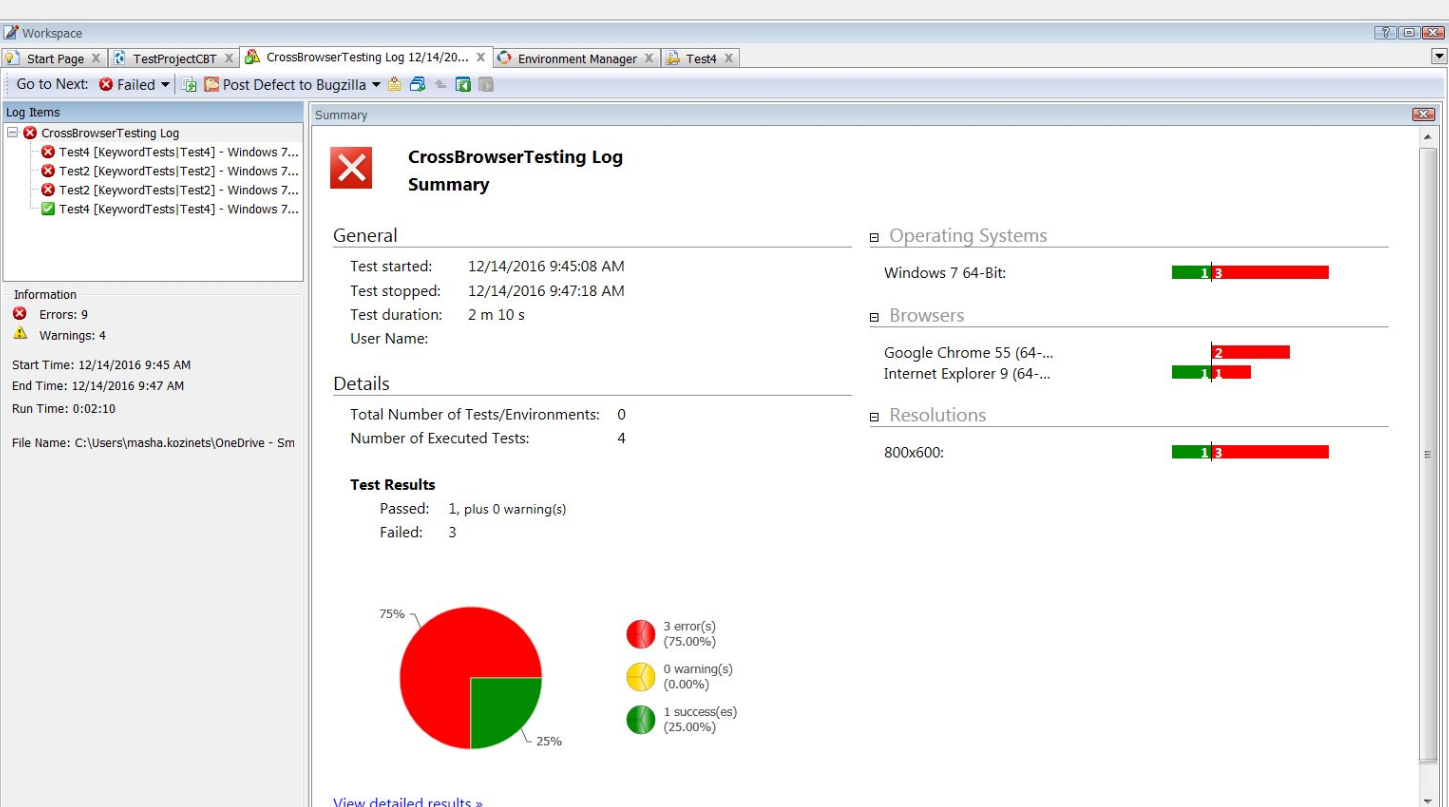Select the CrossBrowserTesting Log 12/14/20... tab
Screen dimensions: 1449x807
[367, 58]
